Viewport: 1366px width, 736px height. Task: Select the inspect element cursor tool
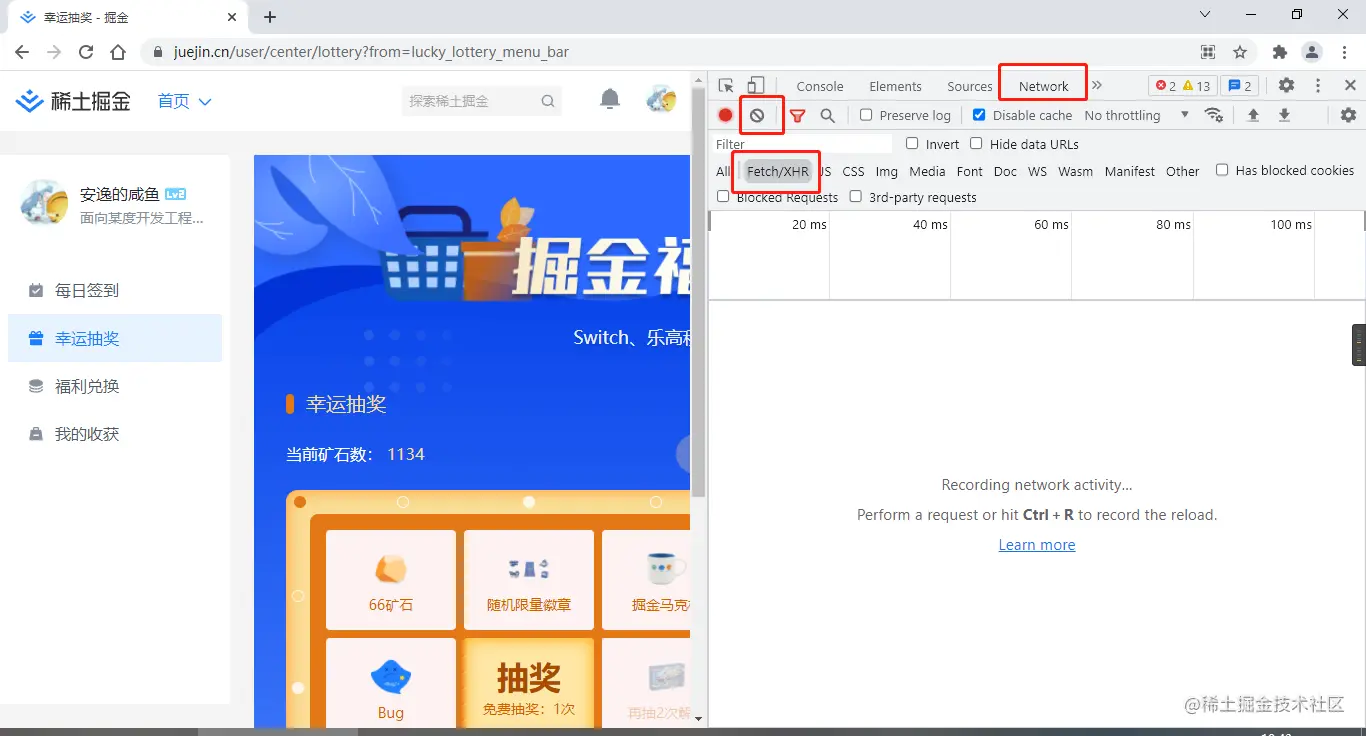[726, 85]
